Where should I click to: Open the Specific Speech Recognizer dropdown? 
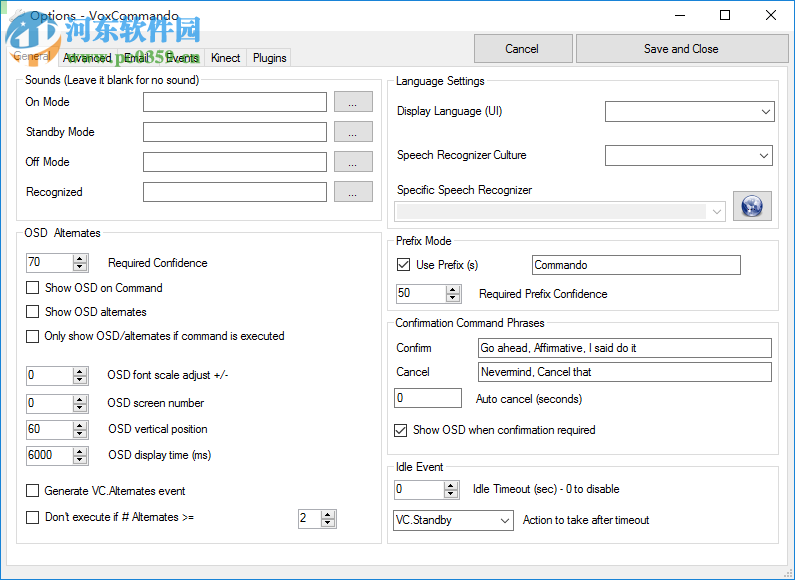click(560, 211)
